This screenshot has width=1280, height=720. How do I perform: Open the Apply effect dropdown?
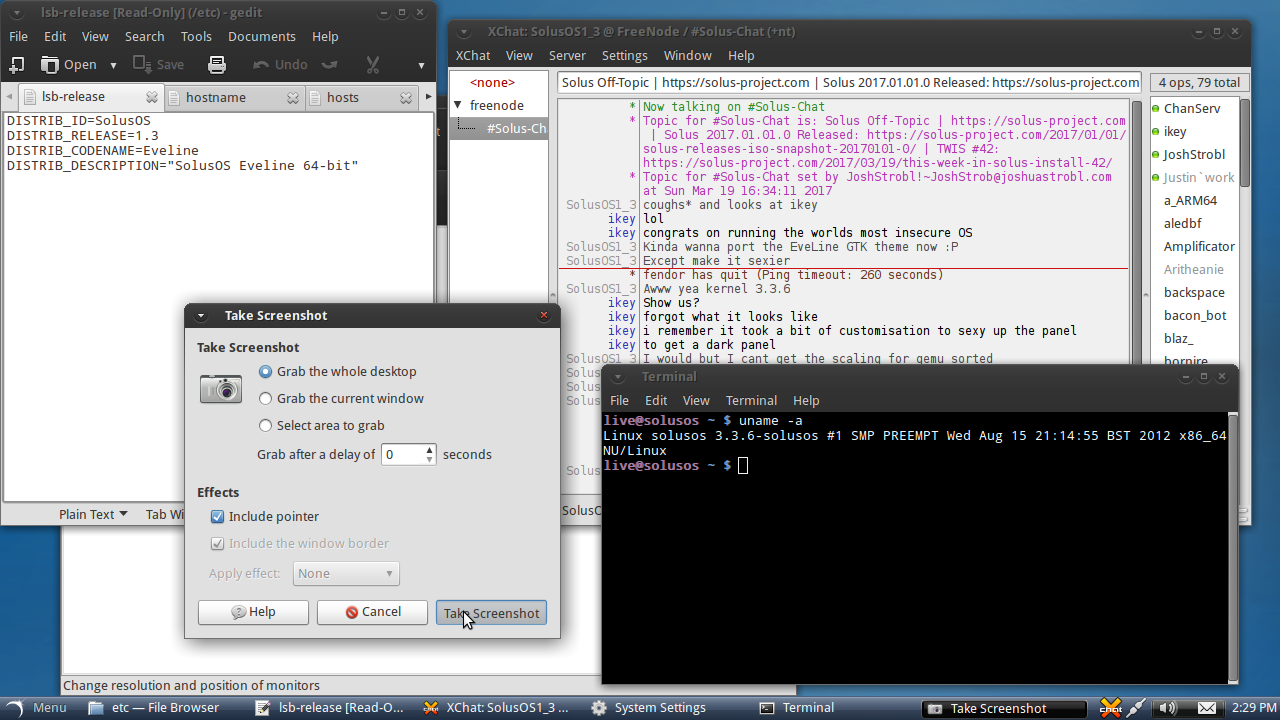(x=346, y=573)
